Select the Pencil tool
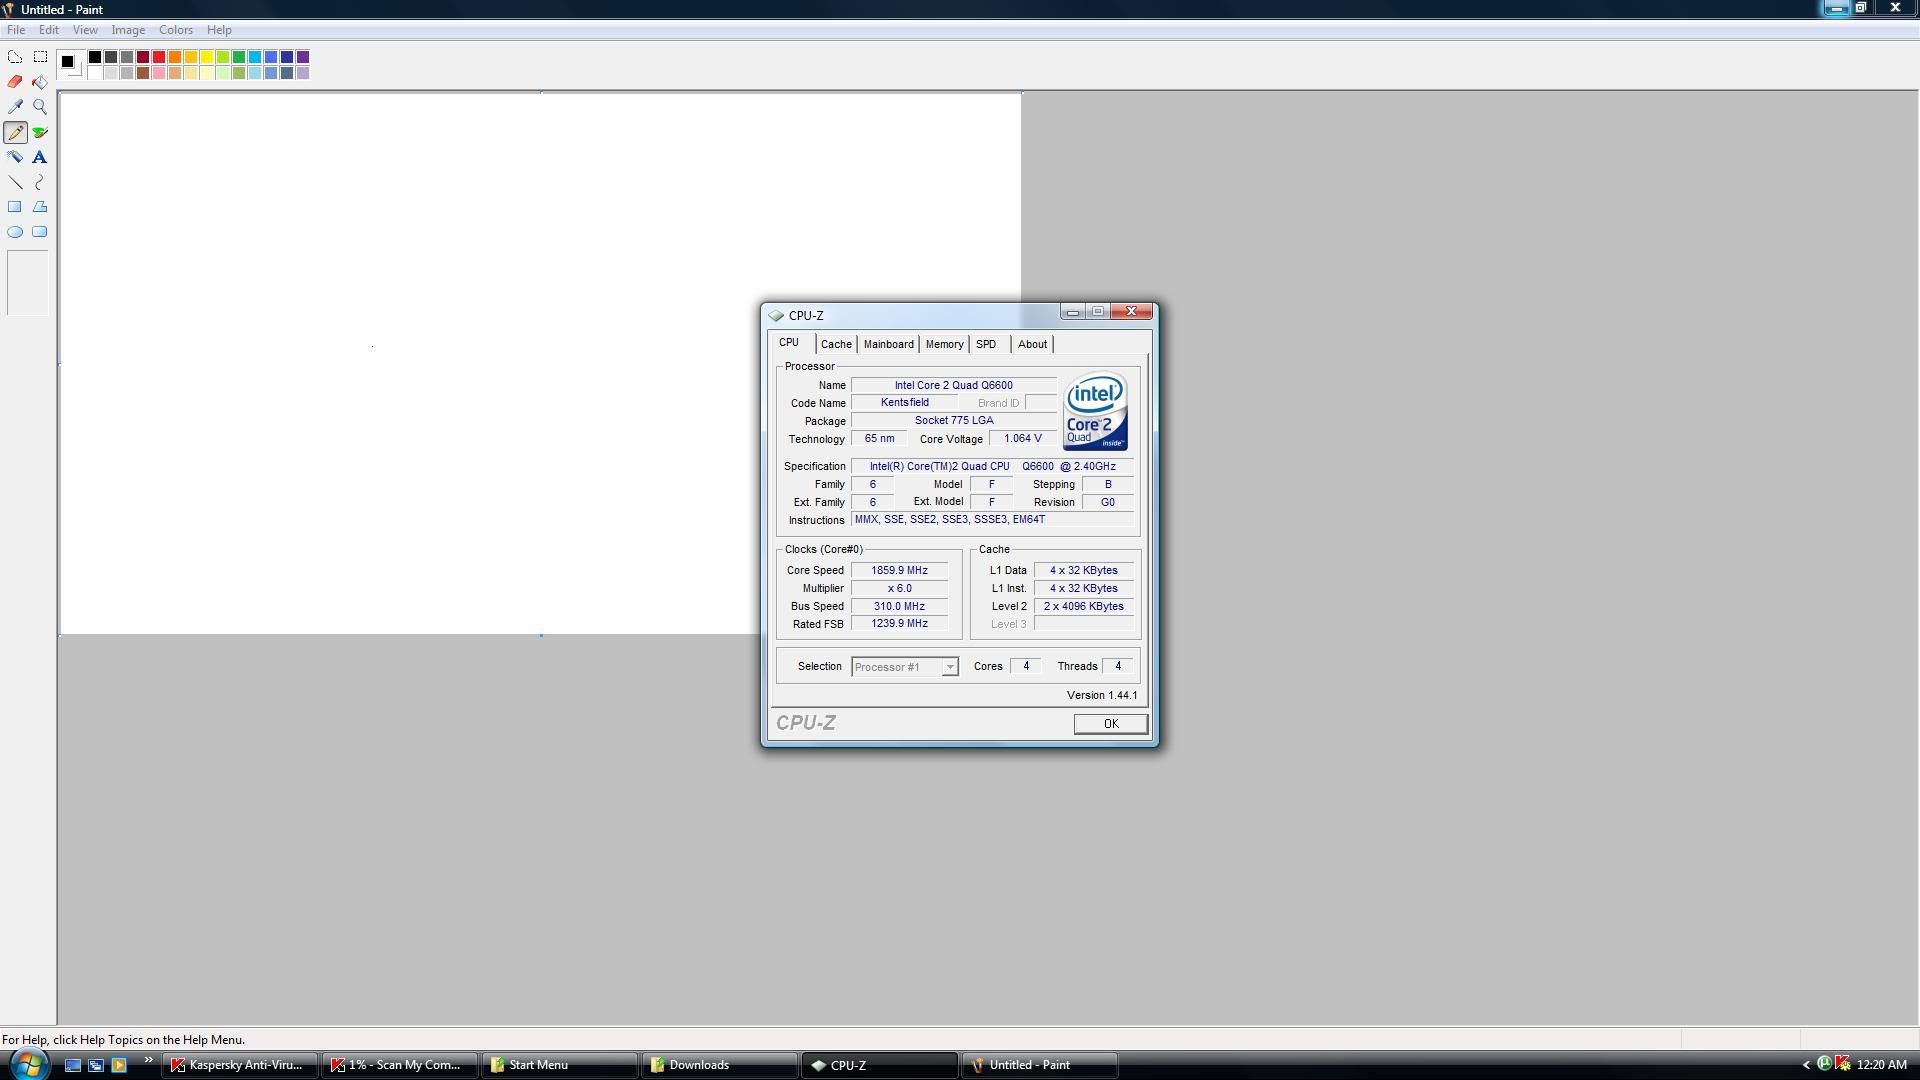 tap(15, 132)
